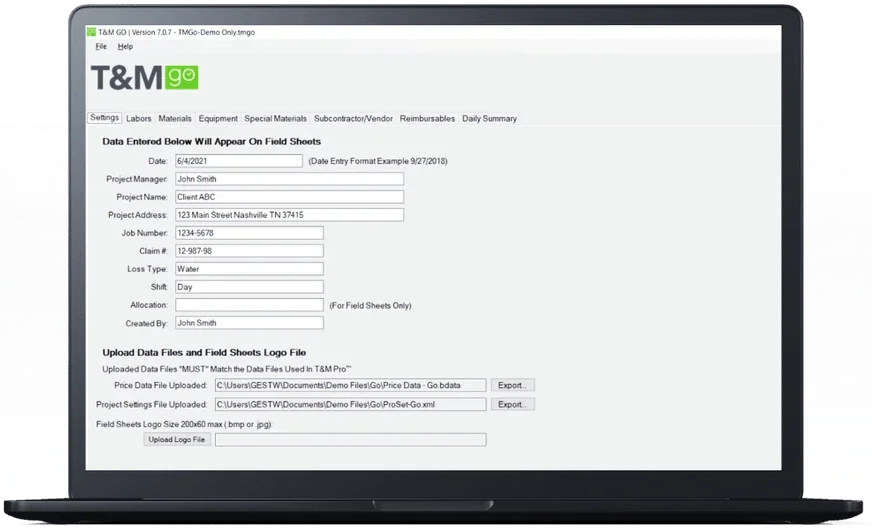Select the Settings tab

[105, 118]
